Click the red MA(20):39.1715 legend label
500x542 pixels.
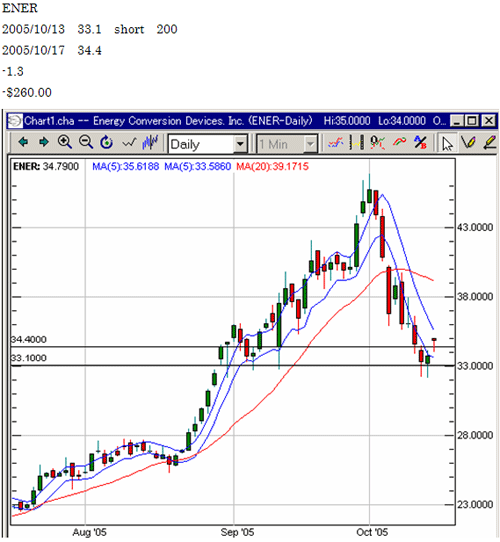(272, 167)
